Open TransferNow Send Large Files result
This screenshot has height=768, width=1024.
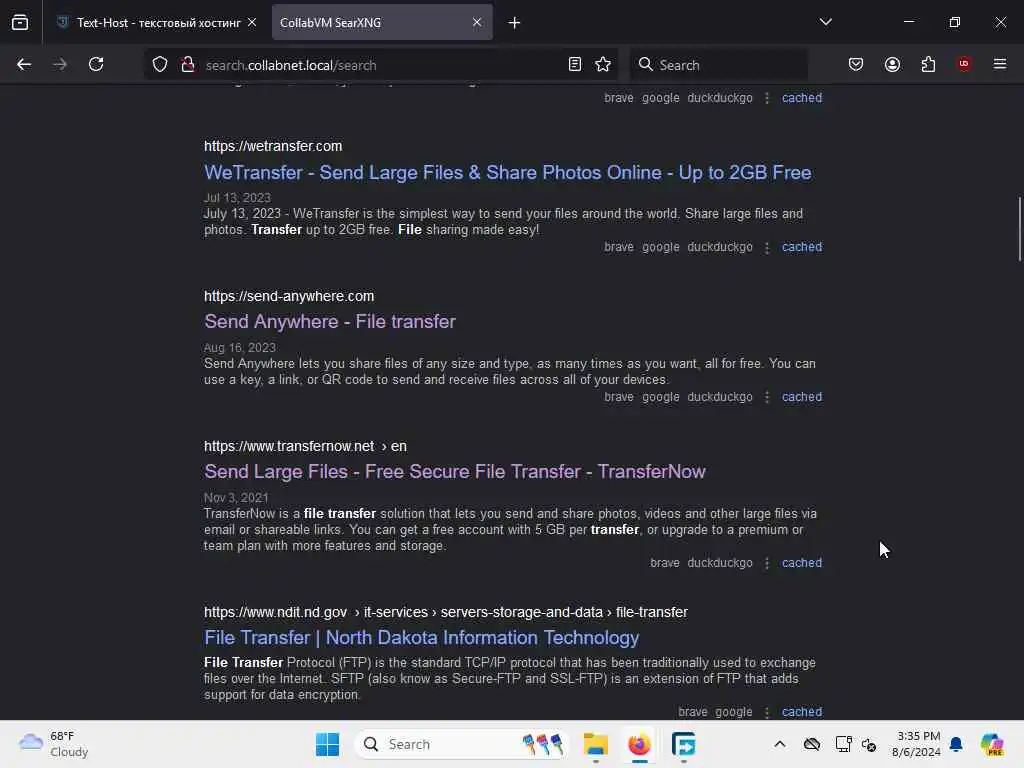pyautogui.click(x=455, y=472)
